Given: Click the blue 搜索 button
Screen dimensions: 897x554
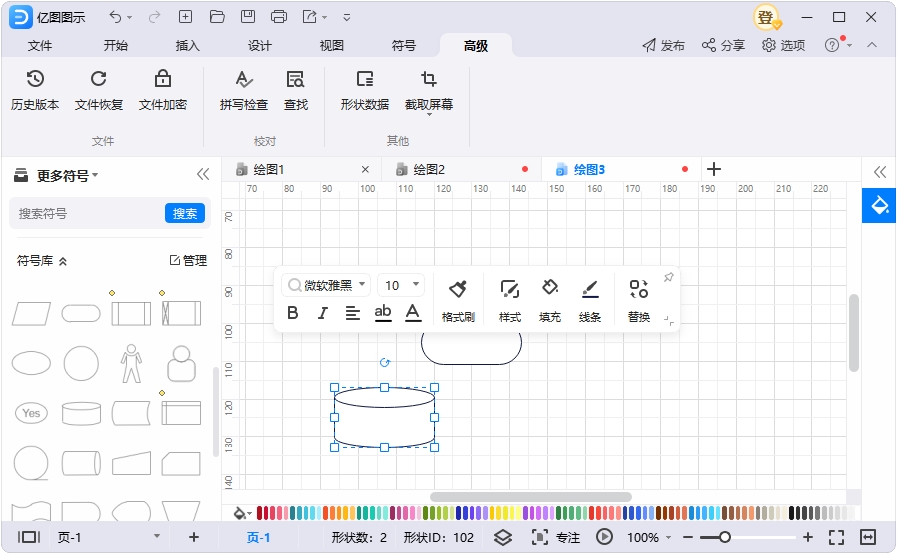Looking at the screenshot, I should 185,213.
